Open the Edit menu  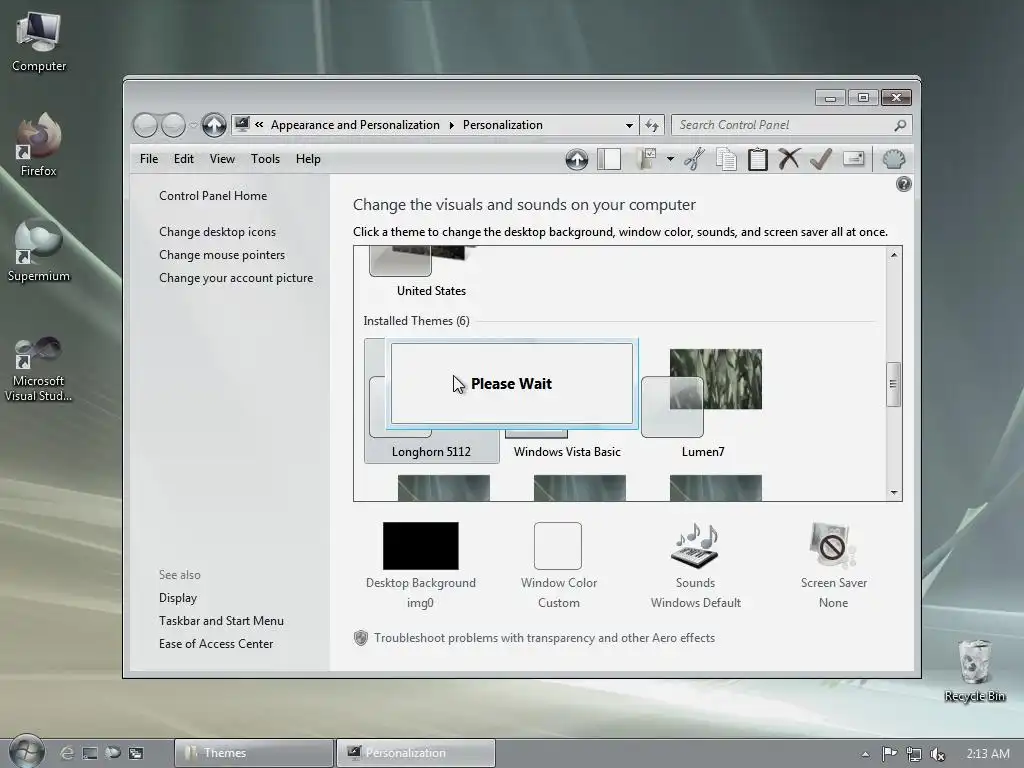point(184,159)
